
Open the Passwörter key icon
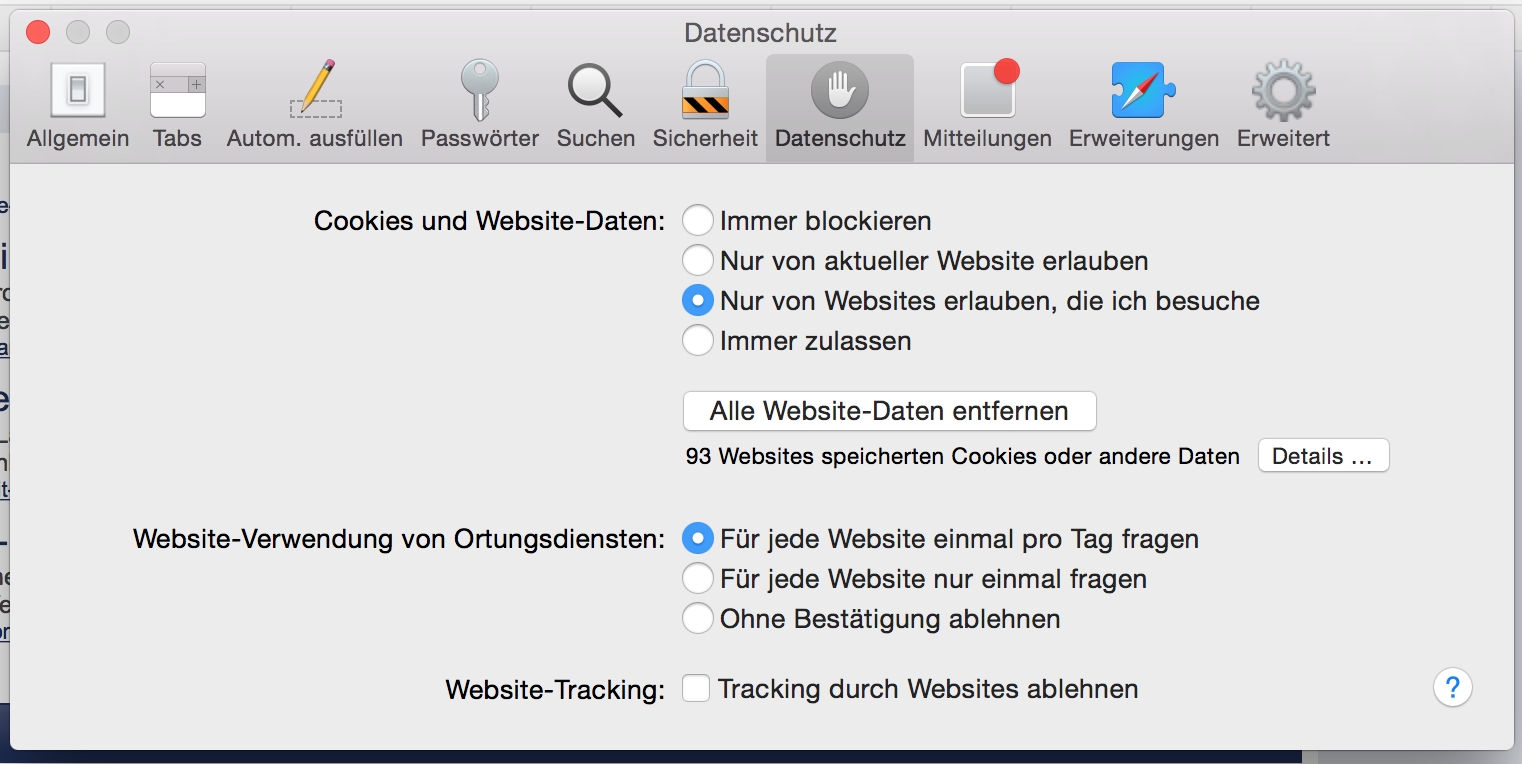pos(479,92)
